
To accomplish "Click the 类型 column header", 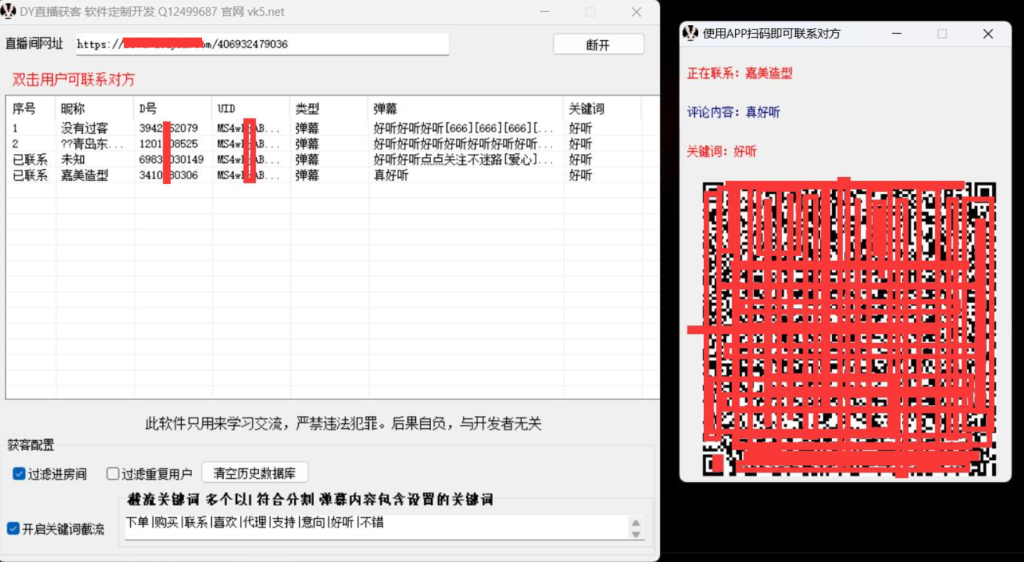I will point(329,108).
